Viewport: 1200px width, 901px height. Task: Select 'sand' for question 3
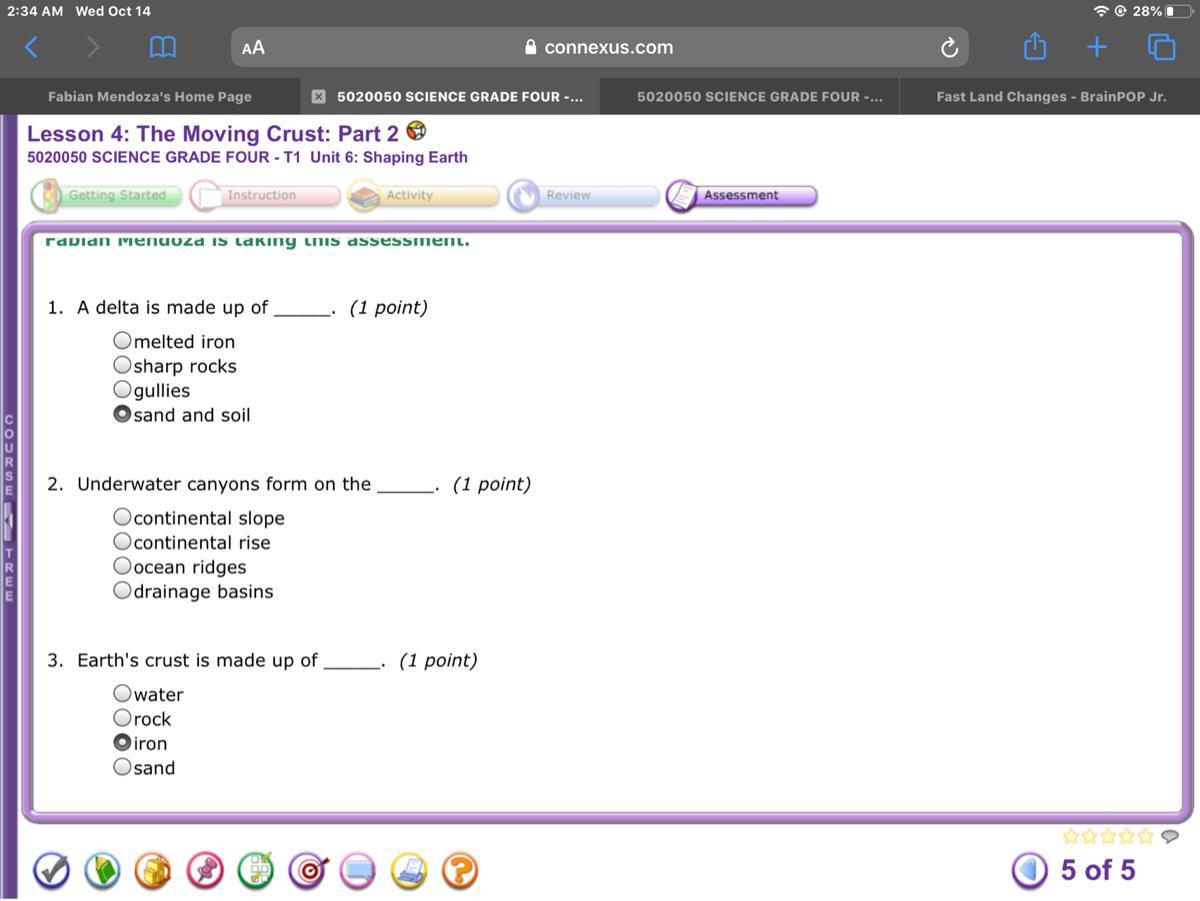click(x=122, y=767)
